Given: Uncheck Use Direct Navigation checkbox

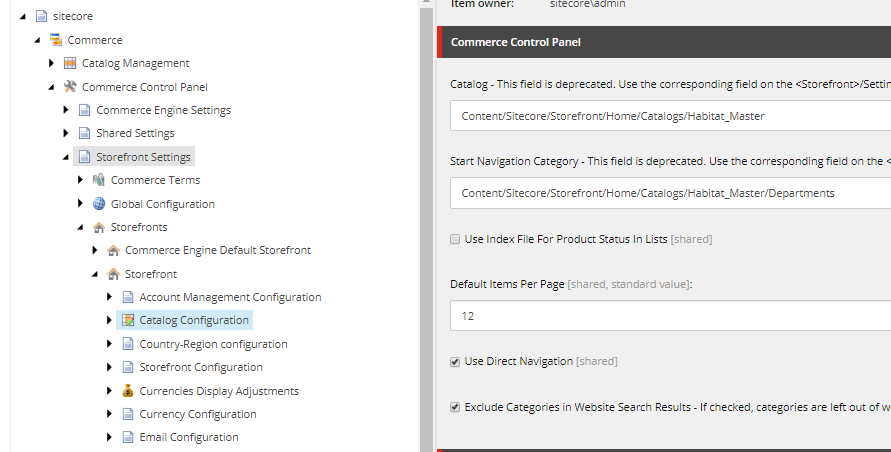Looking at the screenshot, I should point(455,362).
